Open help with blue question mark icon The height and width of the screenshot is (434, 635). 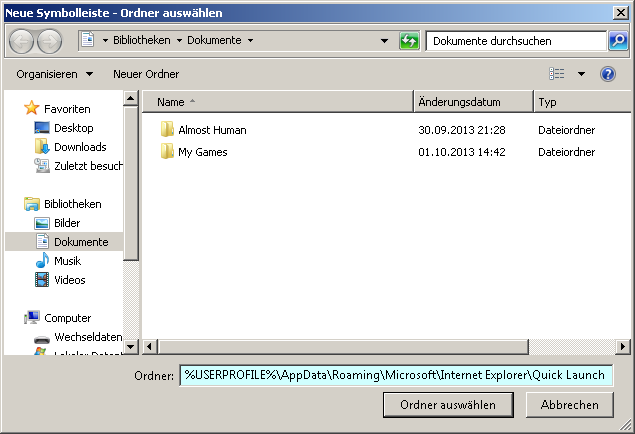pos(608,74)
